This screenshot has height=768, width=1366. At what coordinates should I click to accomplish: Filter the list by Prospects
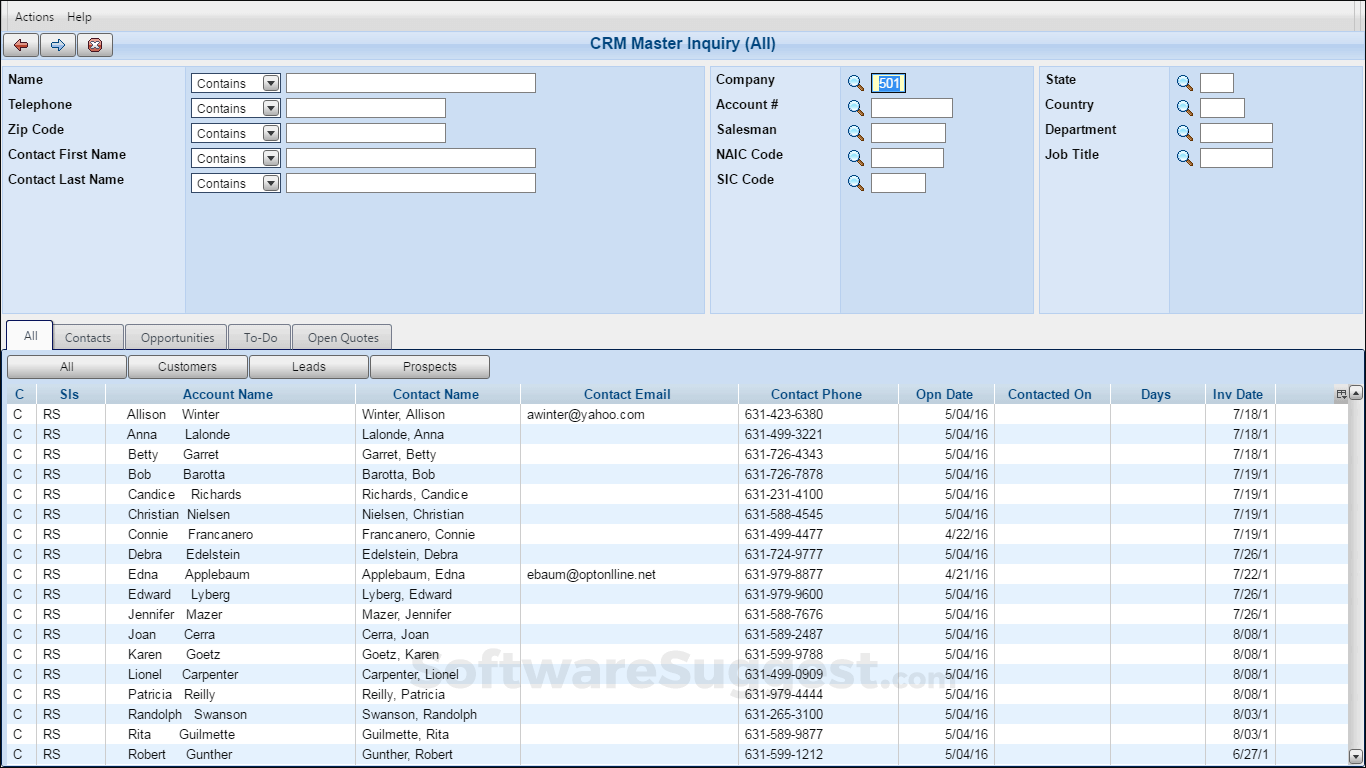click(429, 367)
